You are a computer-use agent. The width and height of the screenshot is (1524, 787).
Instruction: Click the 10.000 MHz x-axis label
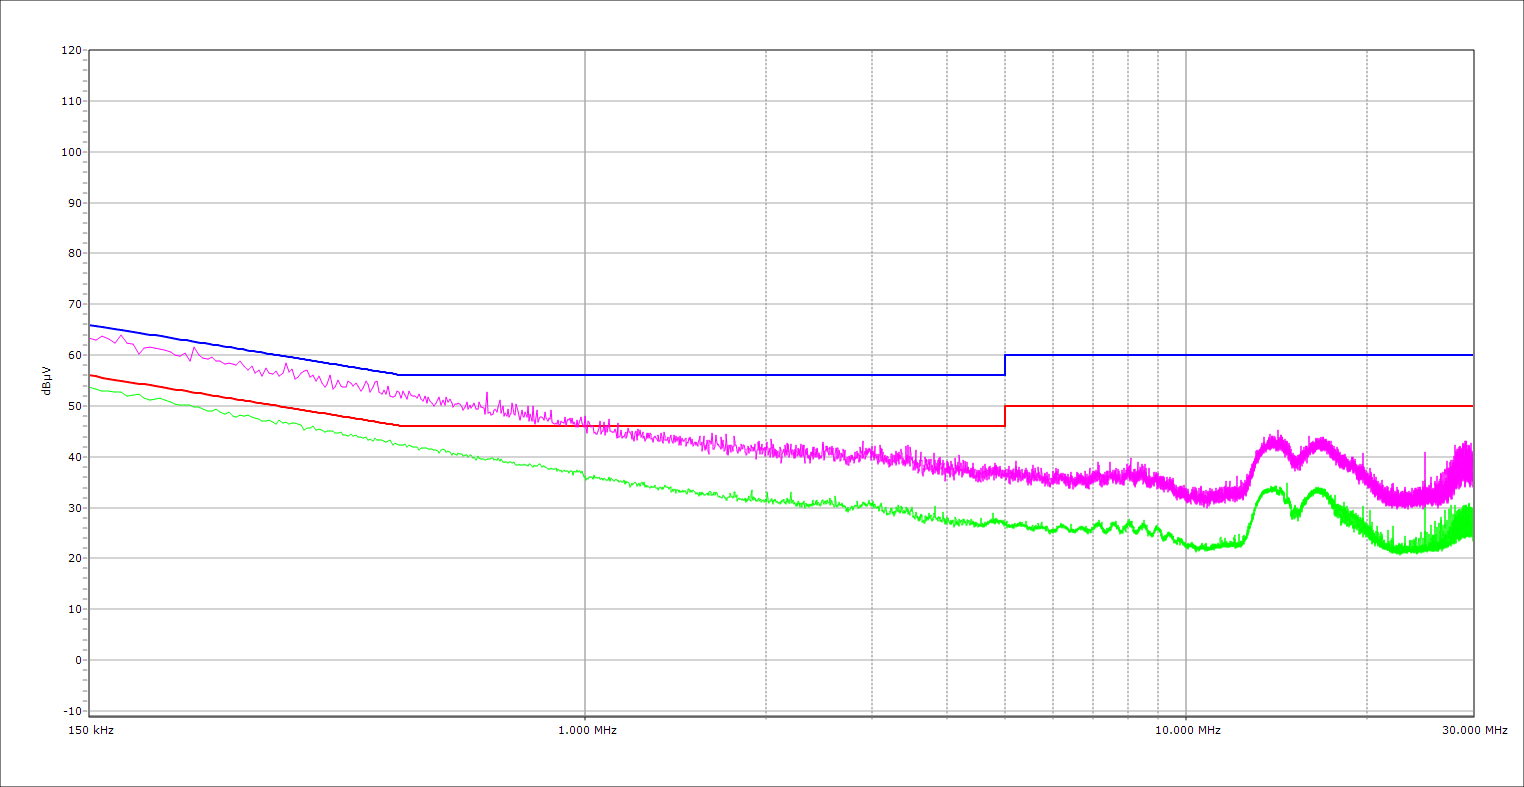[x=1188, y=730]
